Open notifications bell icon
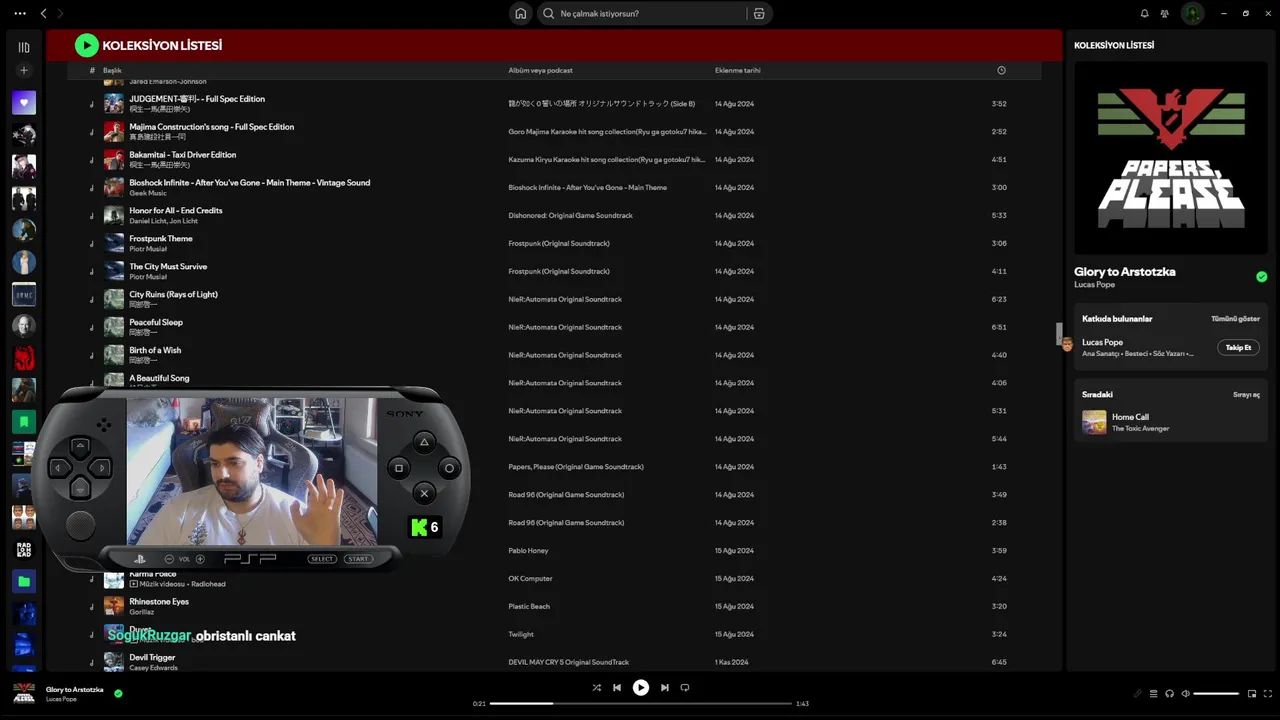 point(1144,13)
